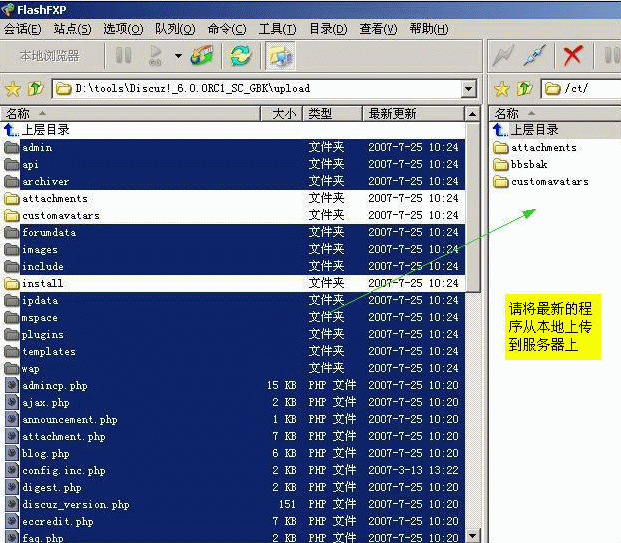Sort local list by 大小 column header
Image resolution: width=621 pixels, height=543 pixels.
point(282,114)
